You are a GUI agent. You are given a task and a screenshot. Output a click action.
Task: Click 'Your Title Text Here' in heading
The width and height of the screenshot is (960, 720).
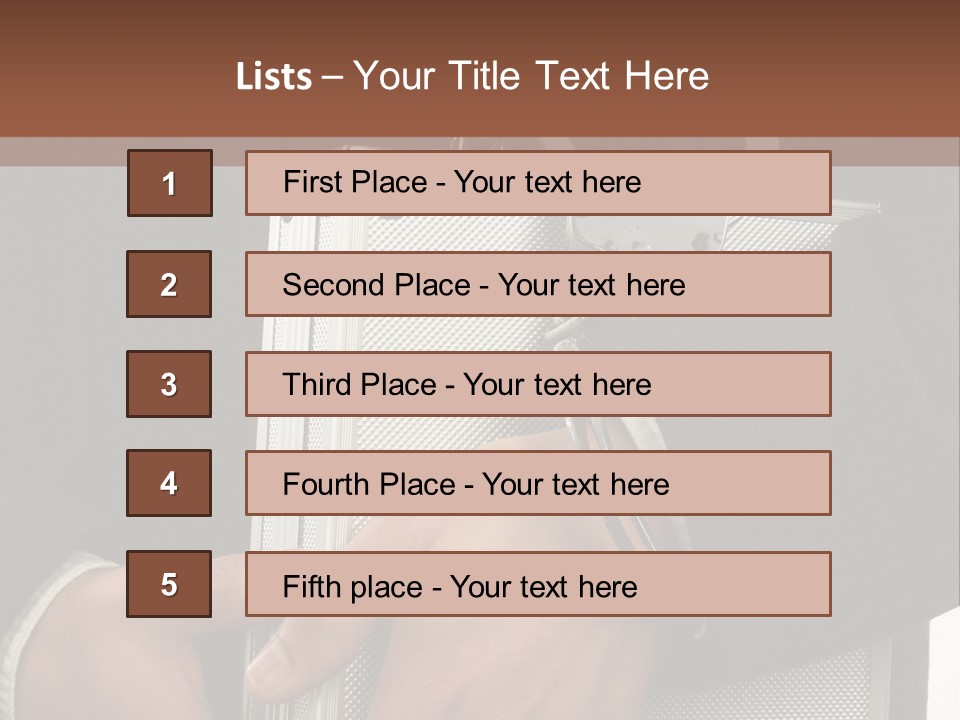click(531, 77)
